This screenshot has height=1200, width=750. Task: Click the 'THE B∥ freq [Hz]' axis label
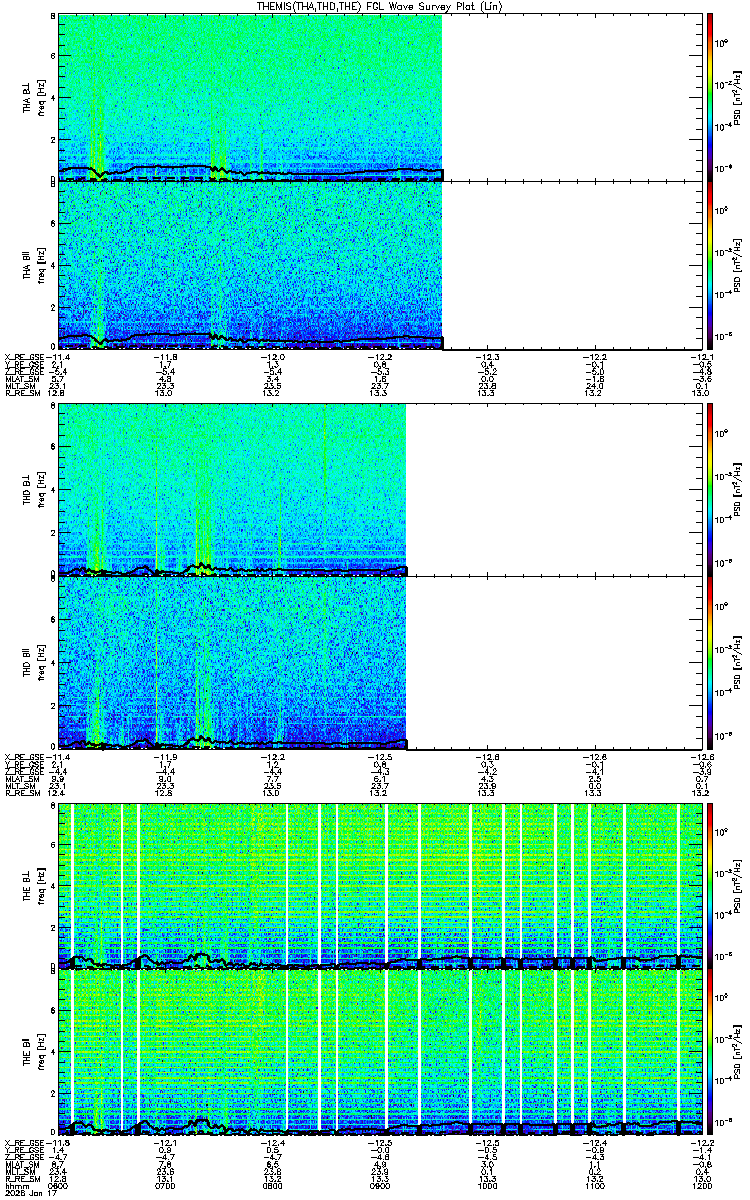[x=34, y=1053]
